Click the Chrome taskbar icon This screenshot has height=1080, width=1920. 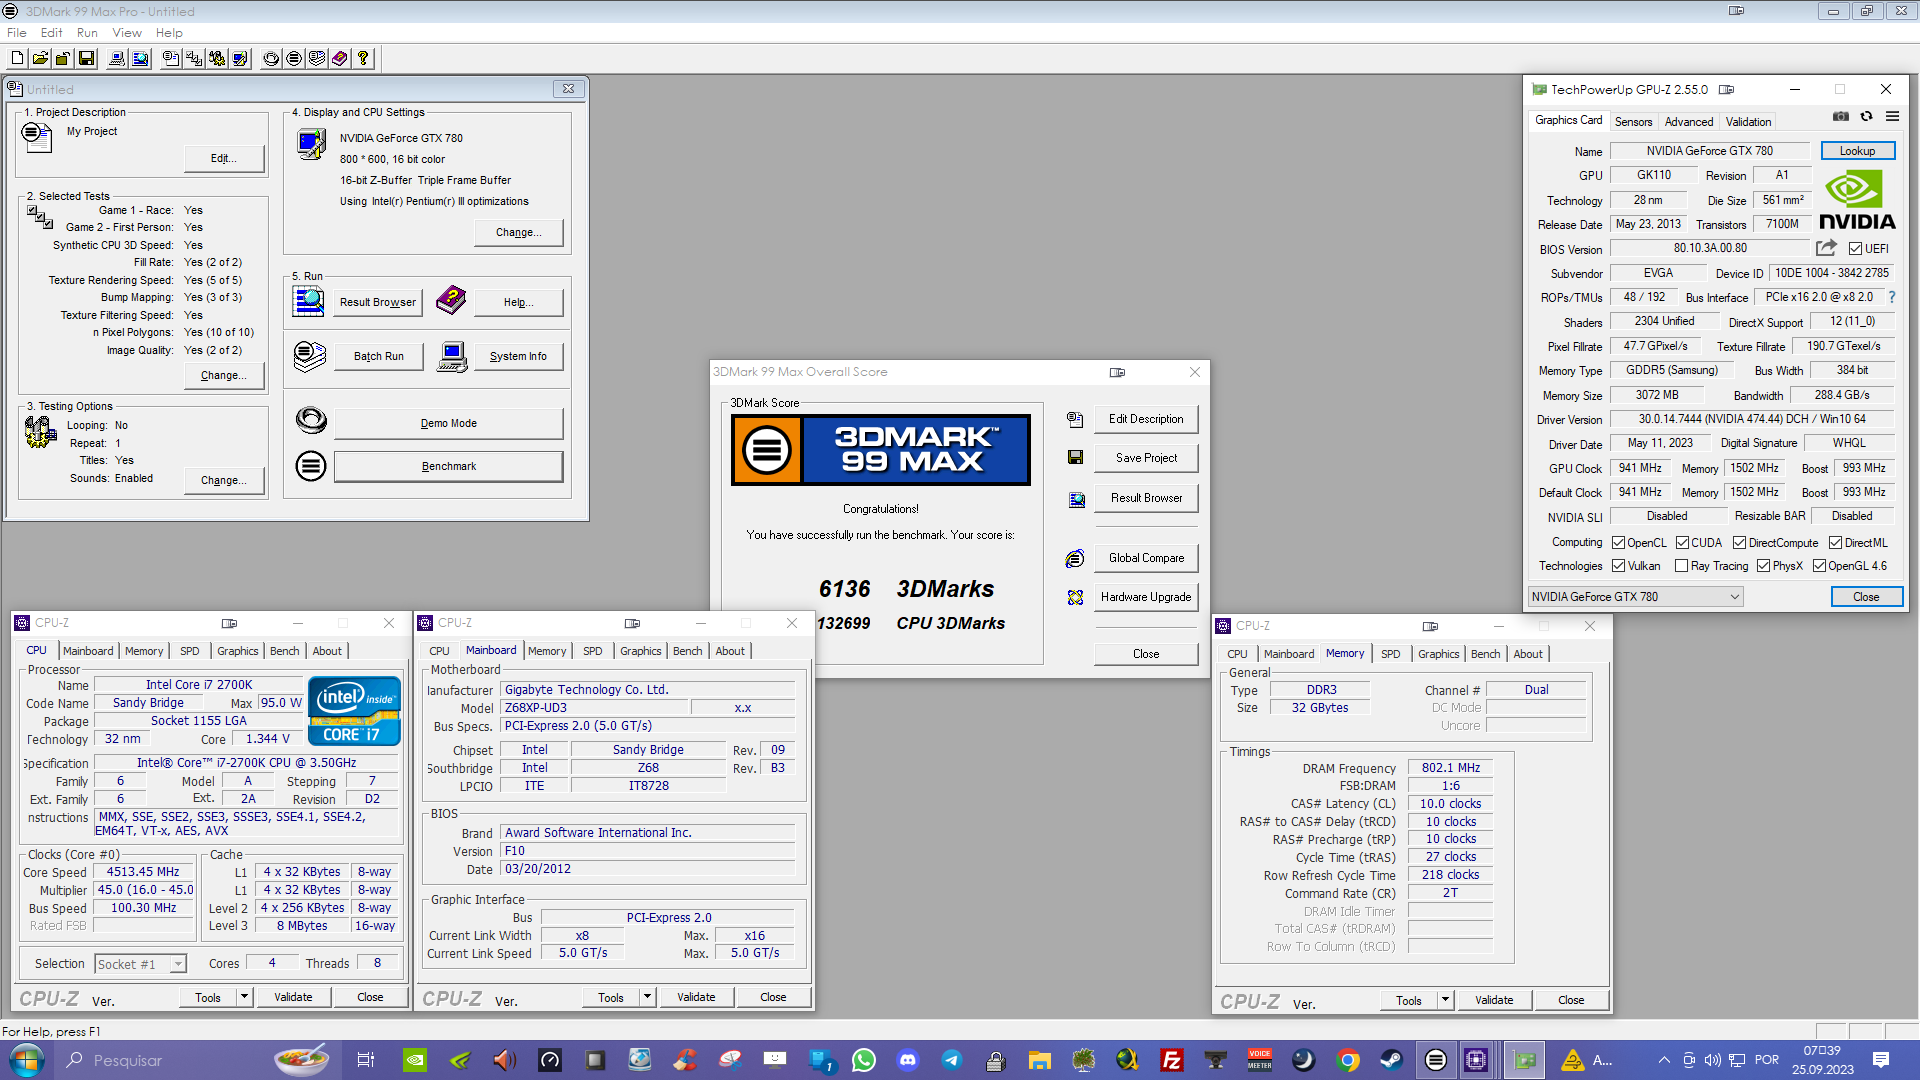[x=1347, y=1060]
